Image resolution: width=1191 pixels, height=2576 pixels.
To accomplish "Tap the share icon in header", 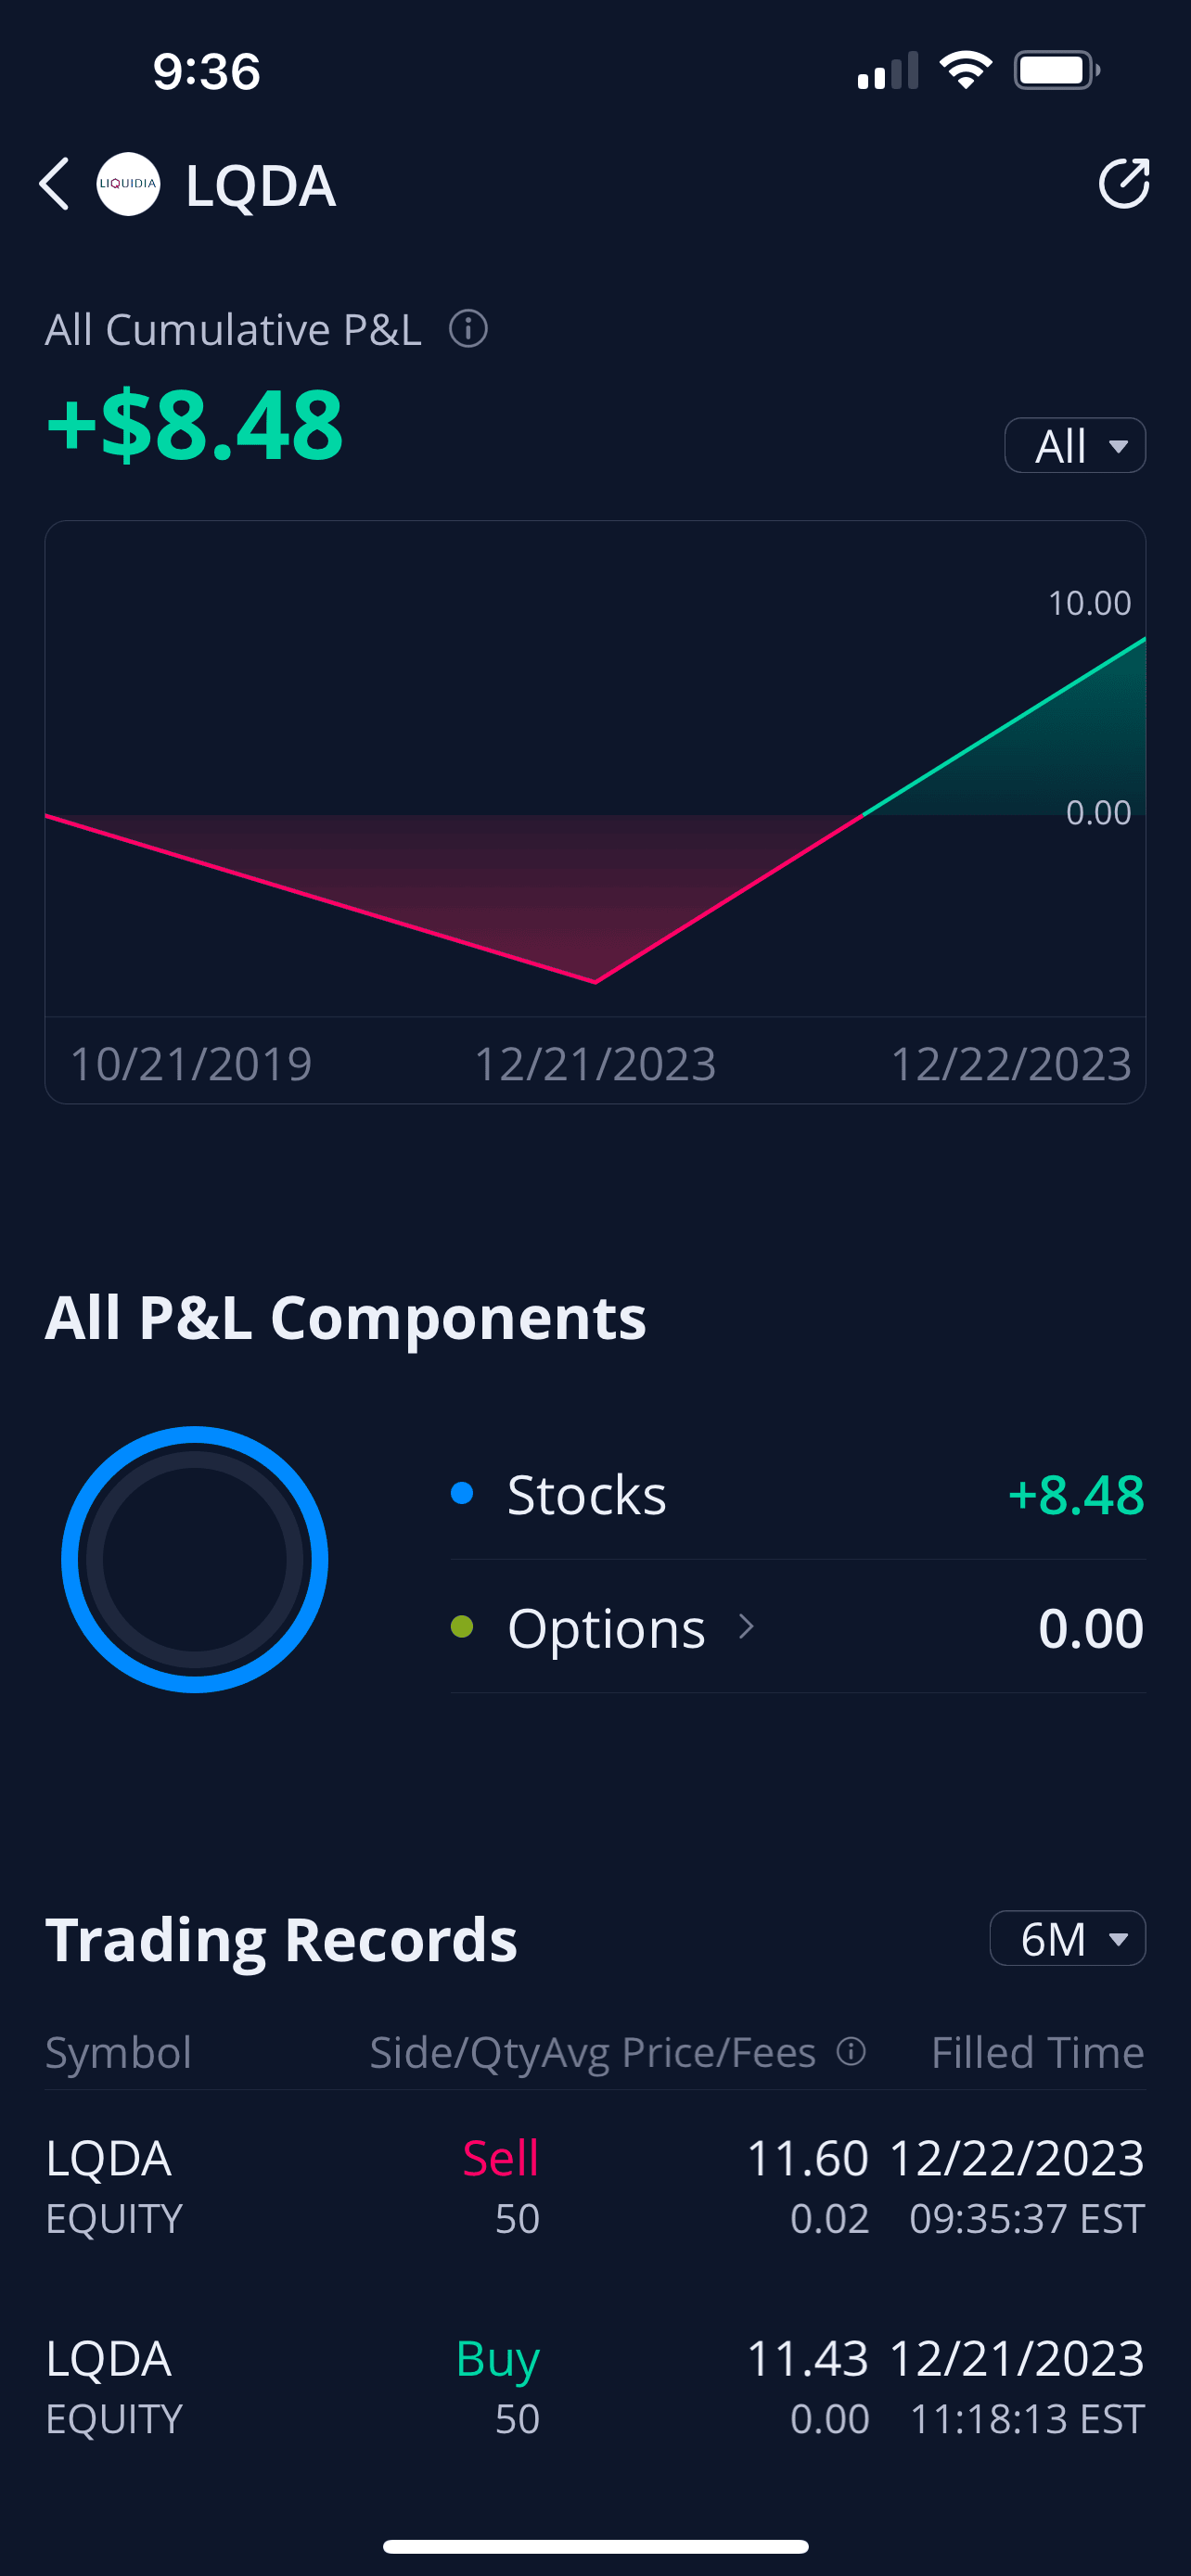I will click(x=1123, y=184).
